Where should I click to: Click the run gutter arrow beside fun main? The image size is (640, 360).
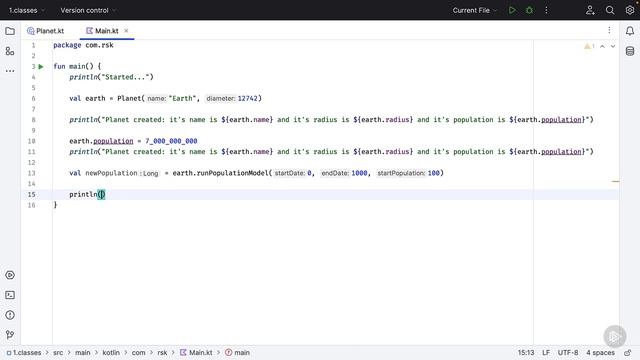(x=41, y=67)
